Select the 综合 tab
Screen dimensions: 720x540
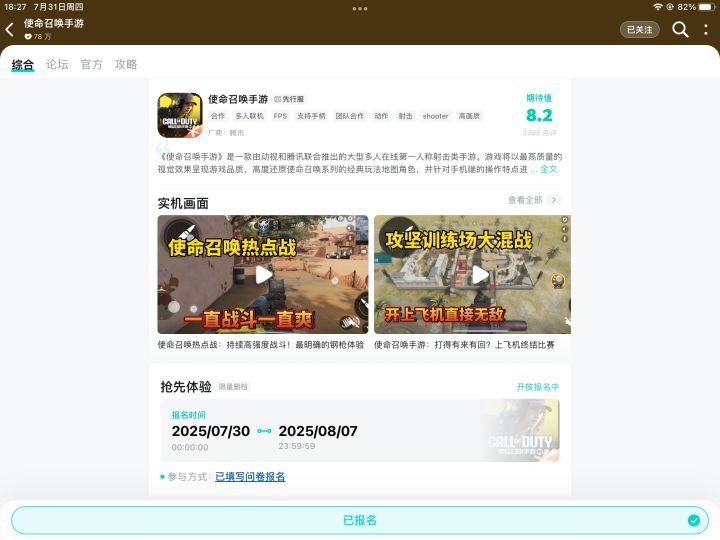tap(22, 64)
